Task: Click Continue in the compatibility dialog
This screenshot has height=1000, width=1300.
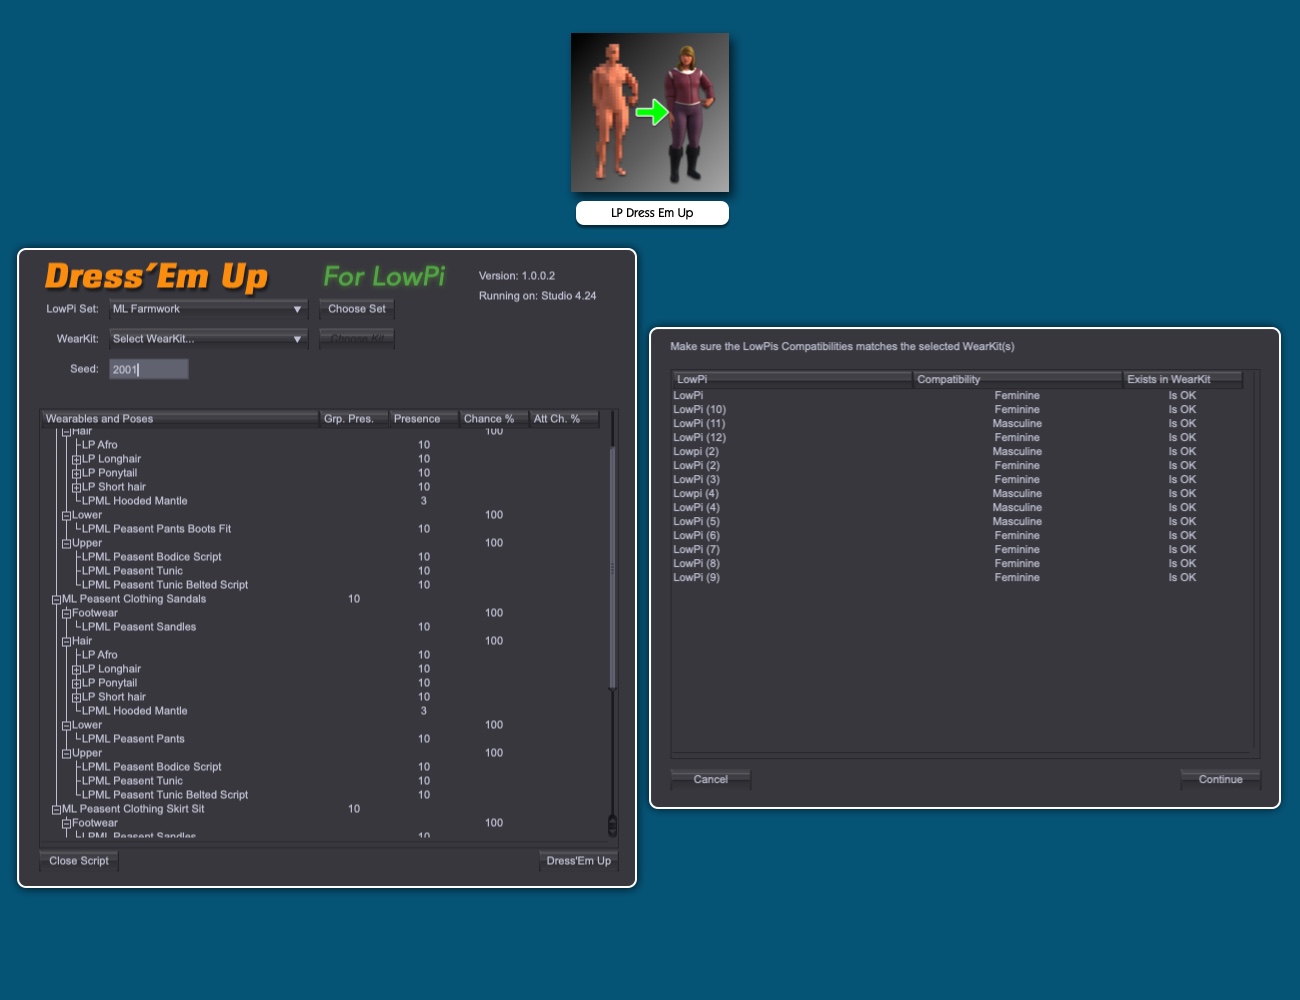Action: pos(1220,779)
